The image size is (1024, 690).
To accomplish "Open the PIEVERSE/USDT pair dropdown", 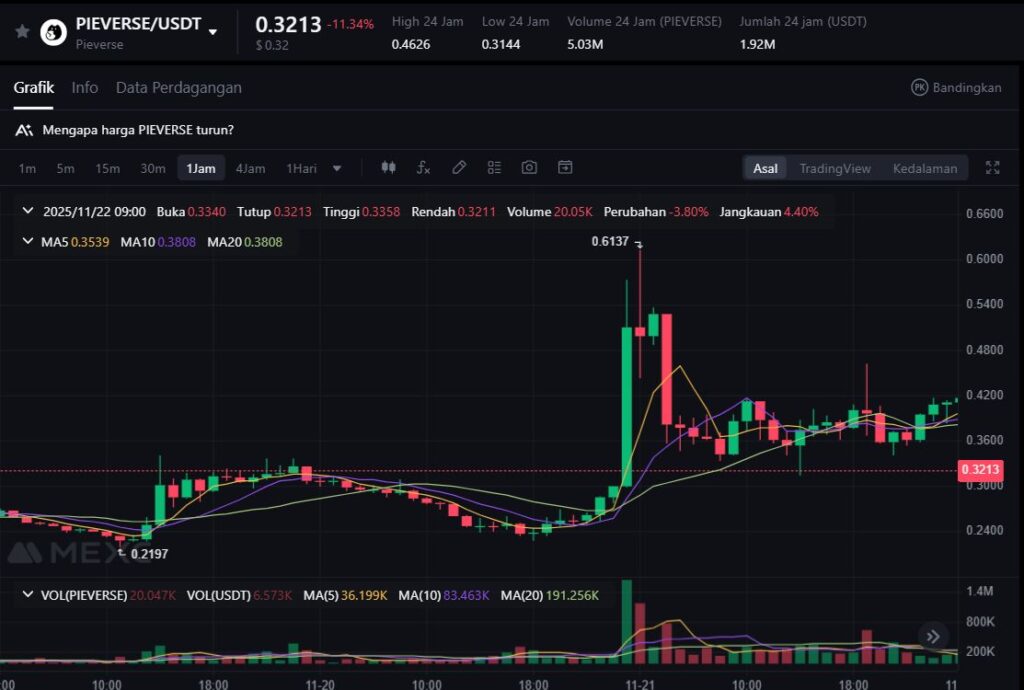I will tap(213, 32).
